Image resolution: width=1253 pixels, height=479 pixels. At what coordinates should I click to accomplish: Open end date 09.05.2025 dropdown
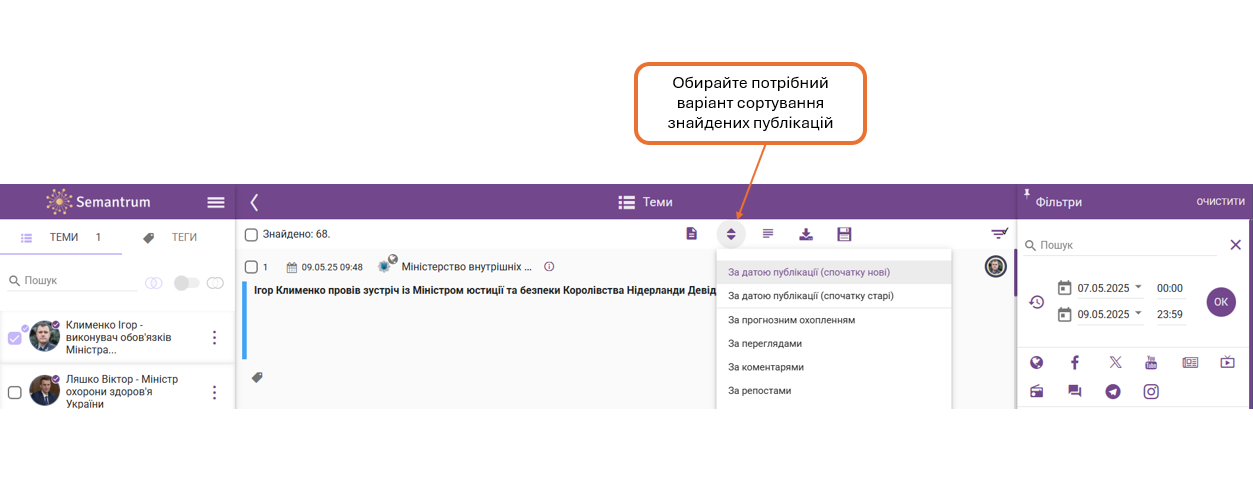(1138, 313)
